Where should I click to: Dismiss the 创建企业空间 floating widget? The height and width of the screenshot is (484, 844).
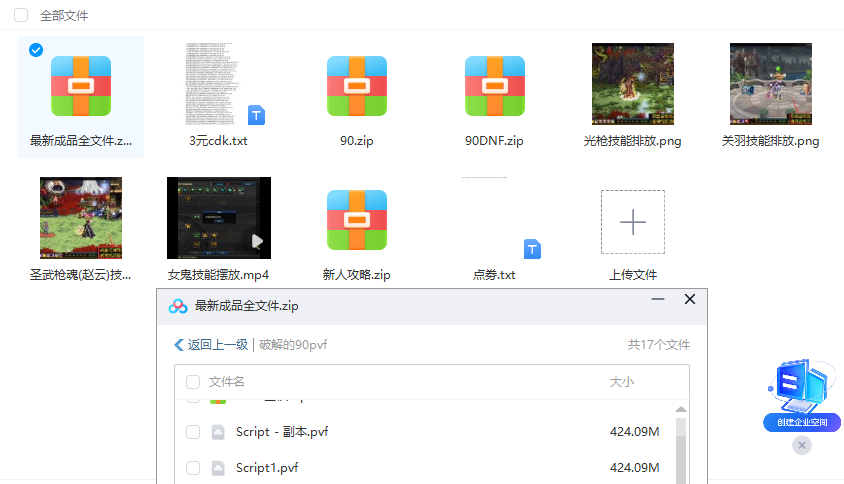(802, 445)
